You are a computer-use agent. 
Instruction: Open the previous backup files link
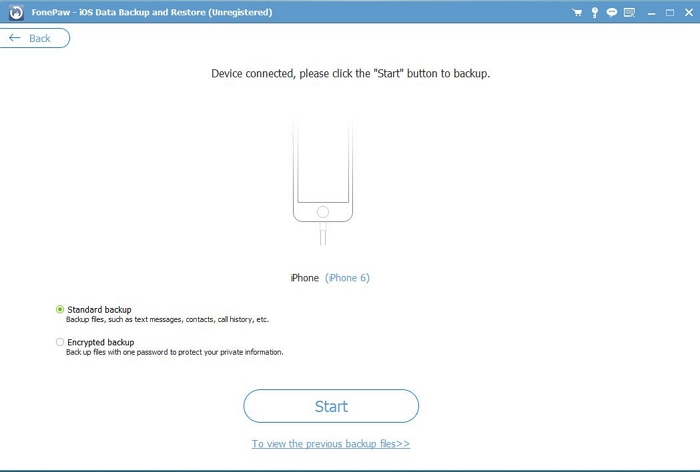point(331,444)
